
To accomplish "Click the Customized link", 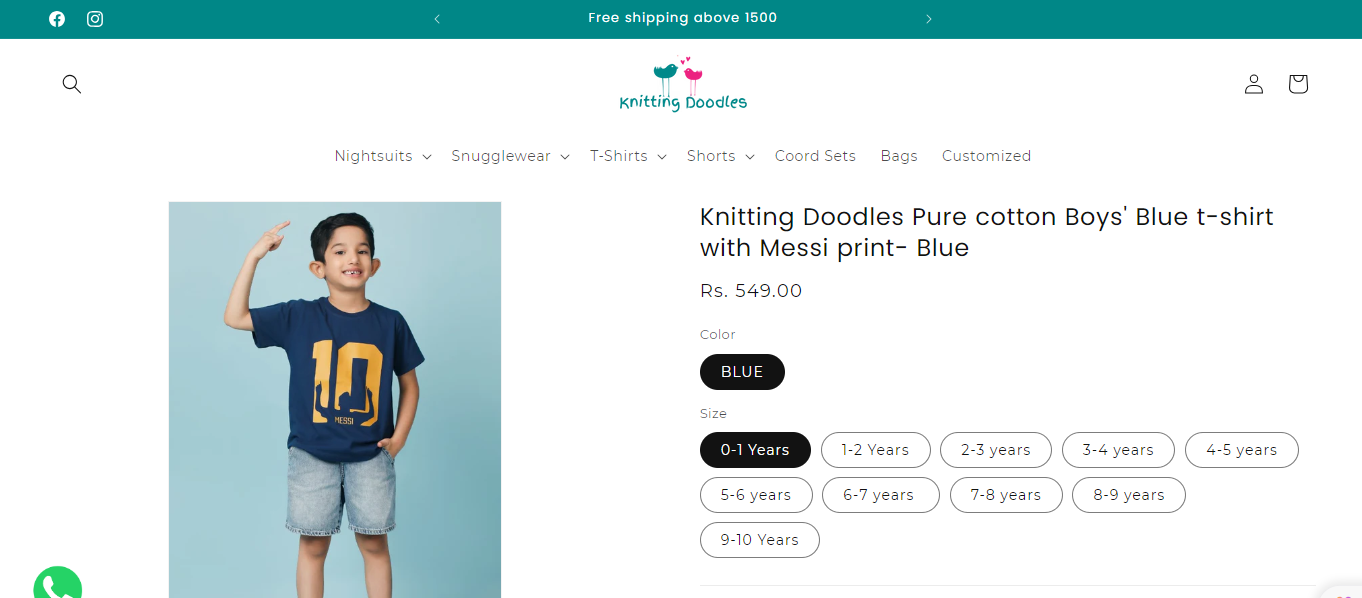I will coord(986,156).
